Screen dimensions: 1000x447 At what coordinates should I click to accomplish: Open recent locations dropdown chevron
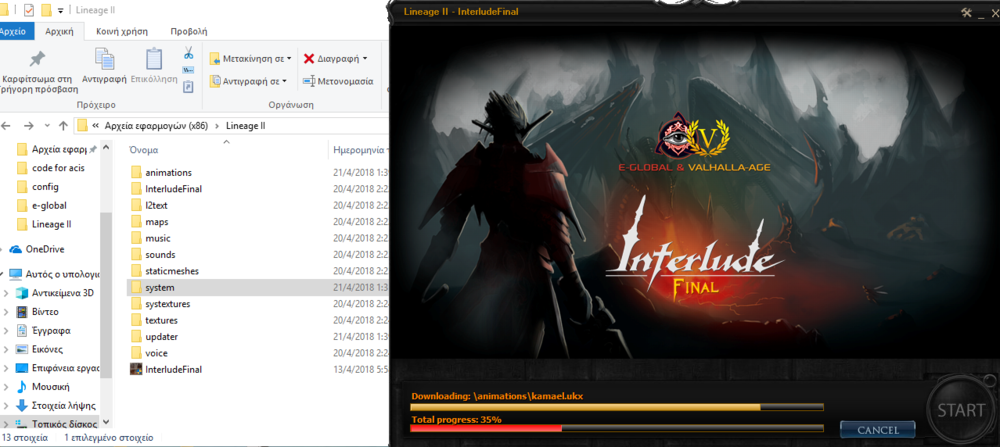click(x=47, y=126)
